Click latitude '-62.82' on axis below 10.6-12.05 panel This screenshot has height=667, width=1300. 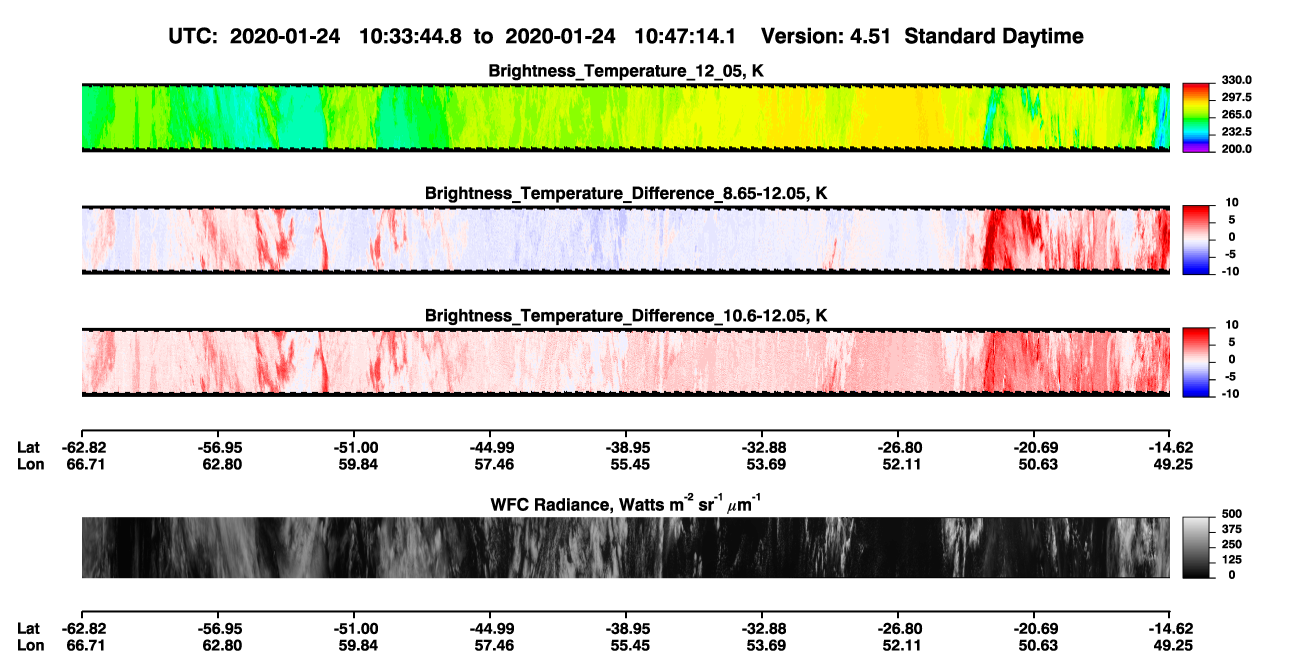pos(84,447)
